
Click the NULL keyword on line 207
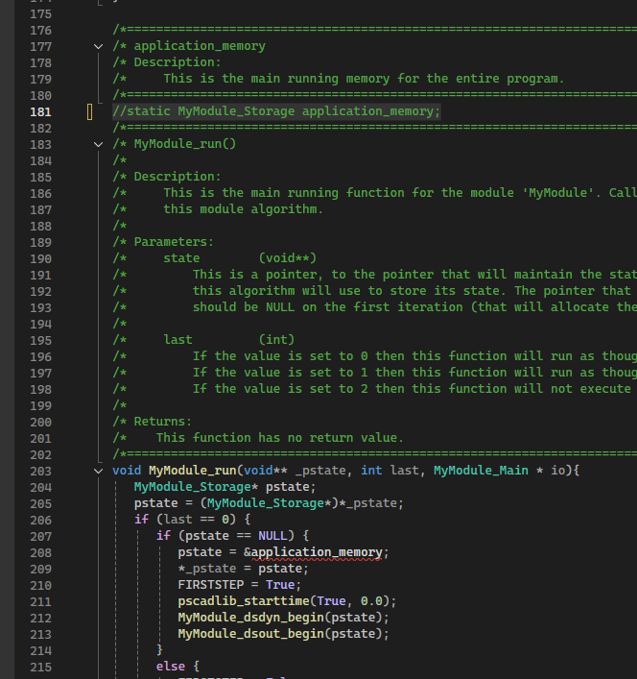(274, 536)
